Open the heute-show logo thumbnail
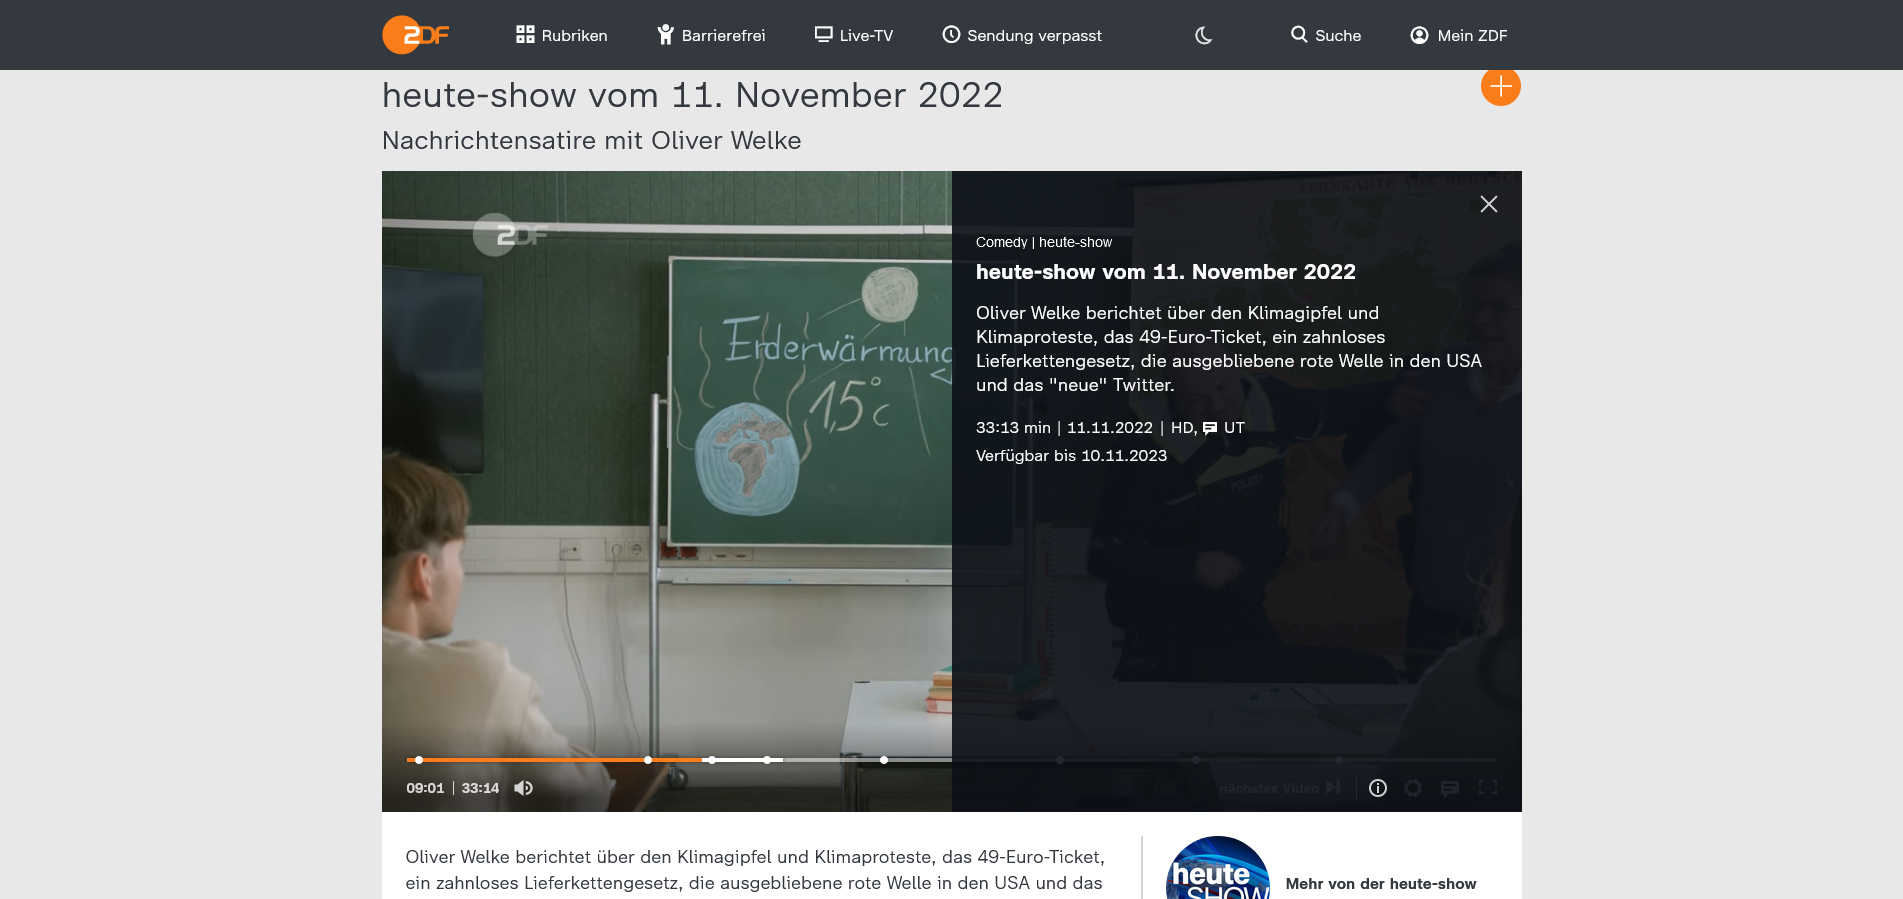This screenshot has width=1903, height=899. 1217,870
